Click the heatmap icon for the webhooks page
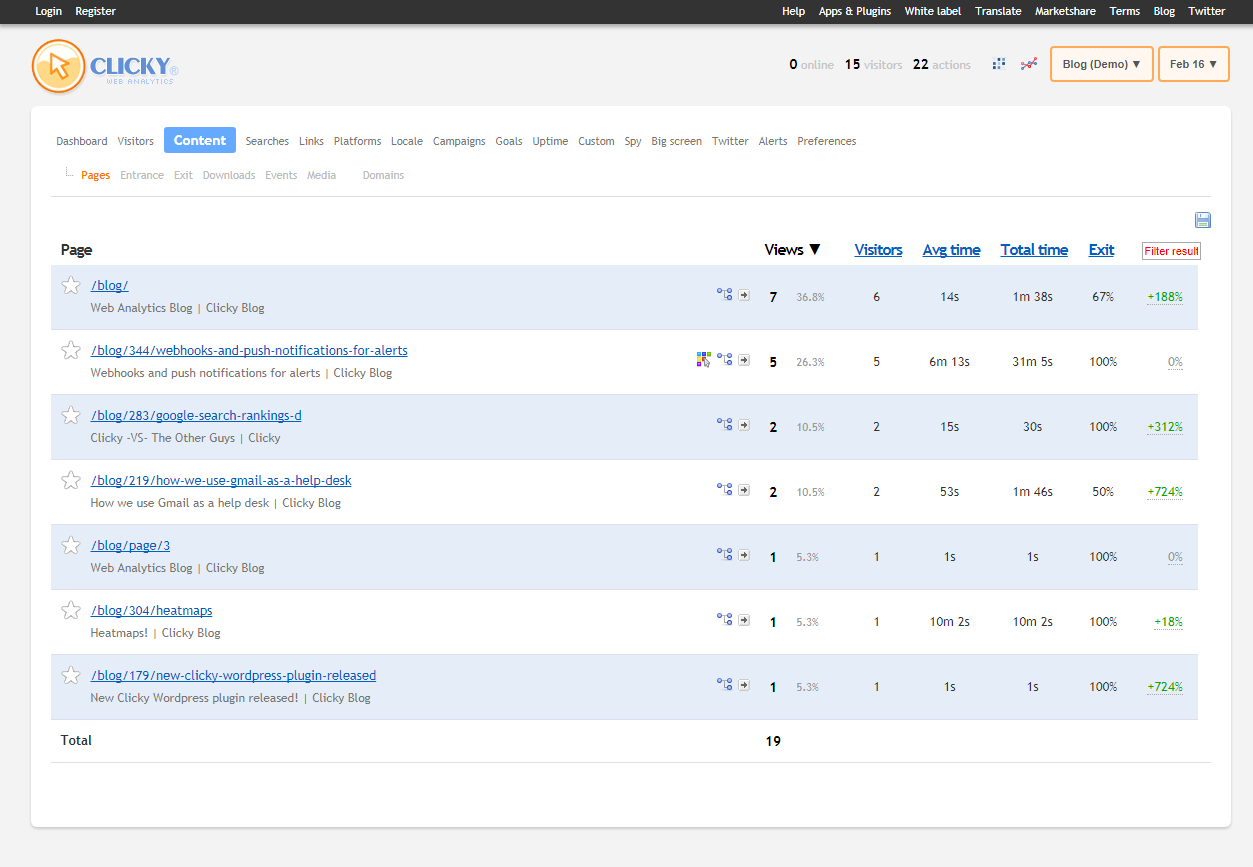This screenshot has width=1253, height=867. 704,360
